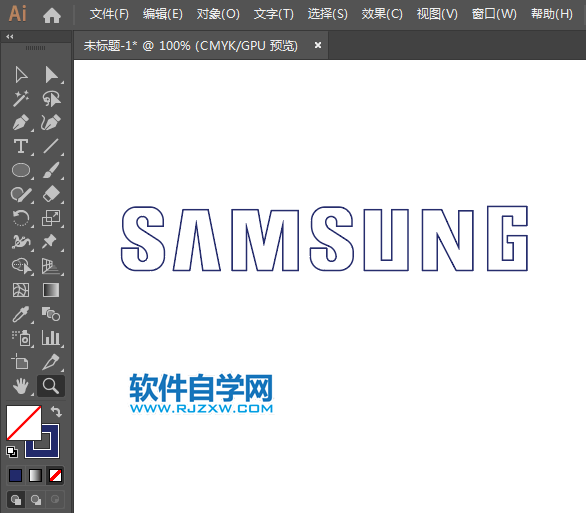The image size is (586, 513).
Task: Choose the Direct Selection tool
Action: (51, 75)
